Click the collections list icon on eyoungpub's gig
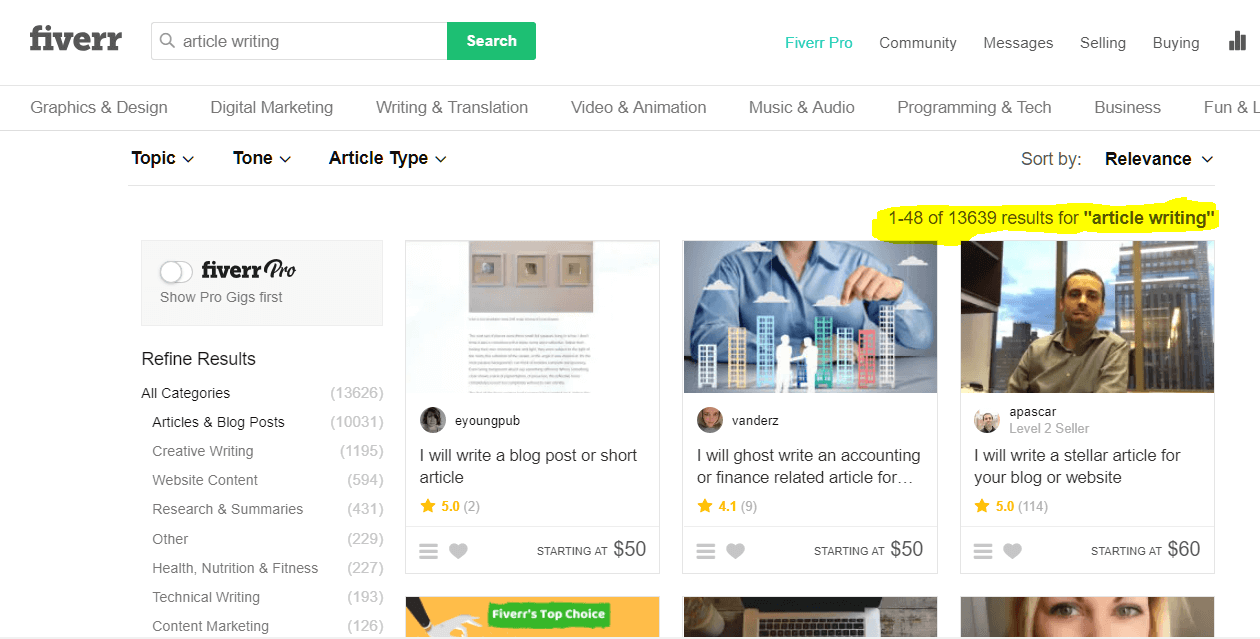The image size is (1260, 639). [428, 550]
